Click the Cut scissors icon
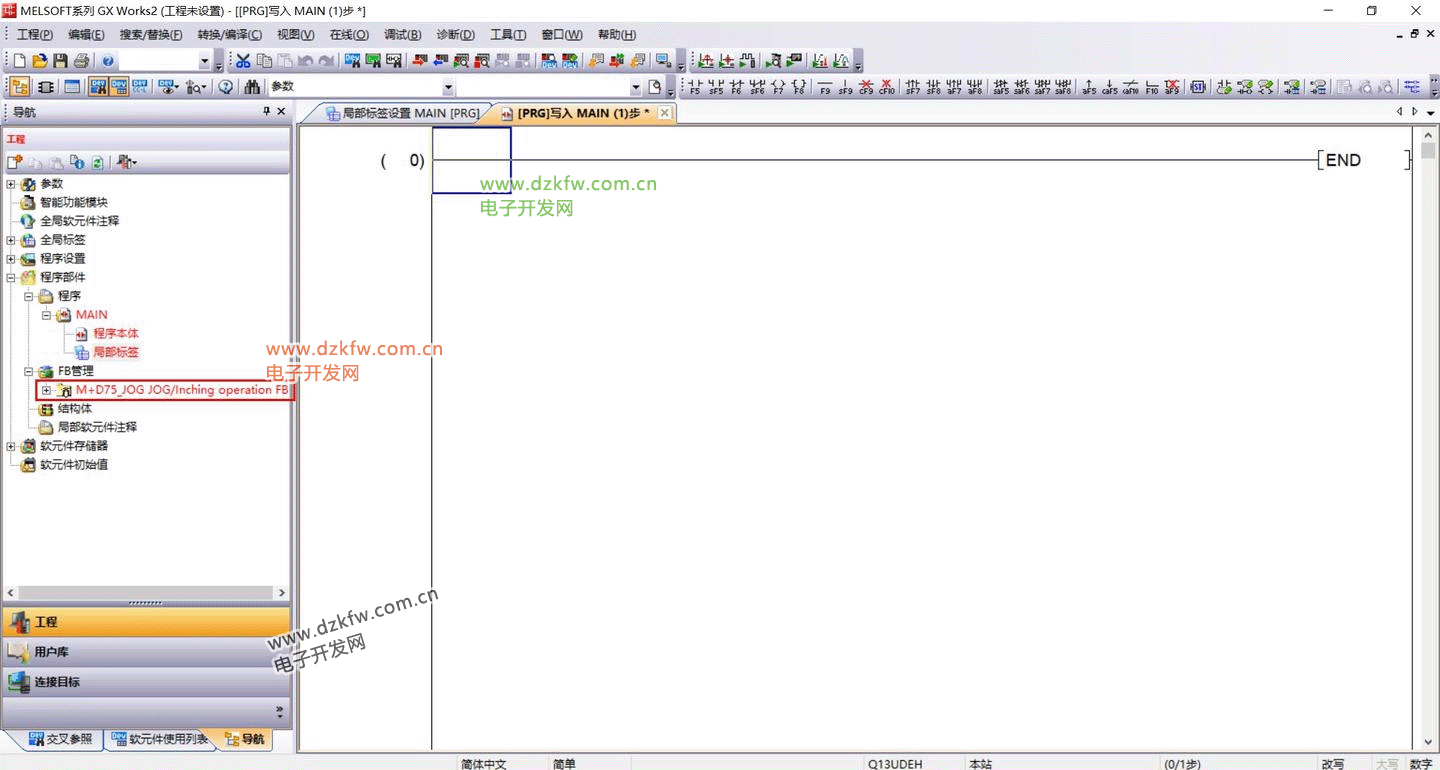The image size is (1440, 770). (x=243, y=61)
